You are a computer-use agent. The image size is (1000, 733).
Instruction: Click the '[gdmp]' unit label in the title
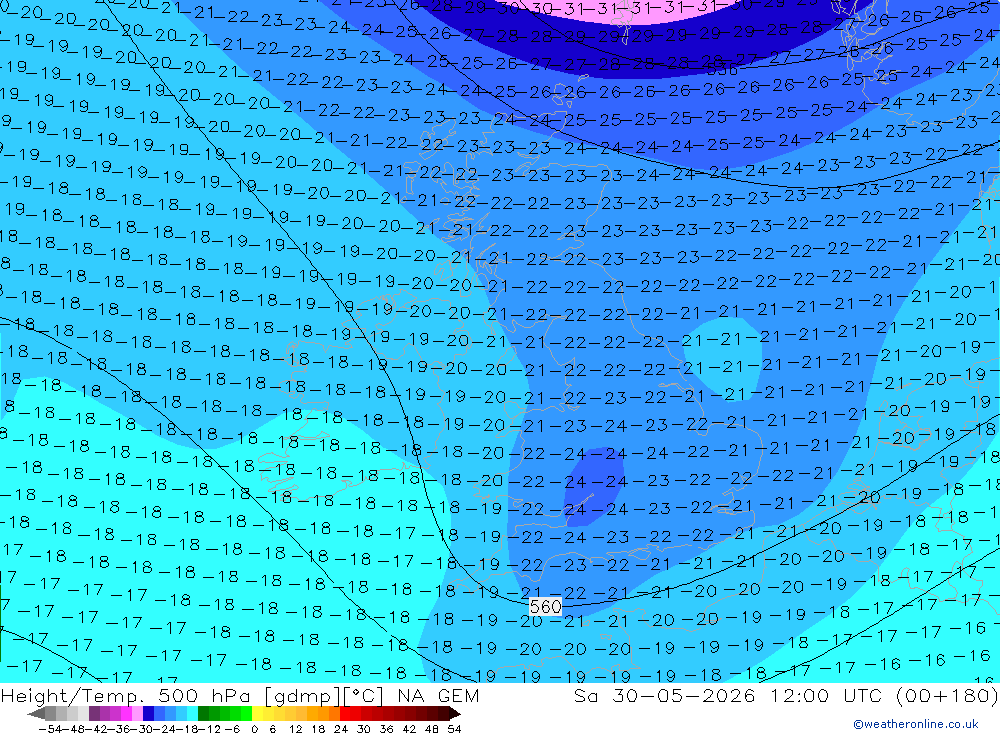coord(303,696)
